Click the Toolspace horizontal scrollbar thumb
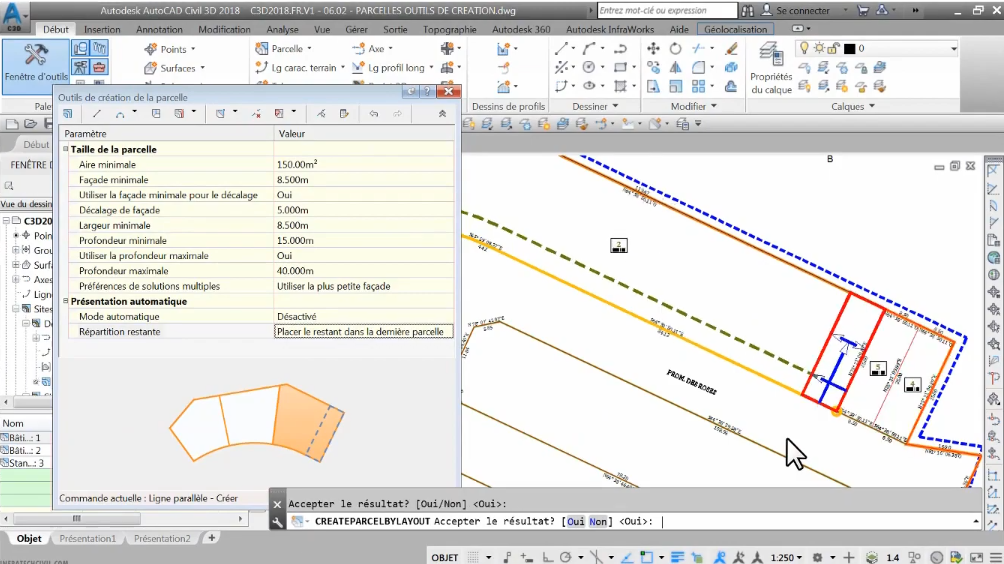The height and width of the screenshot is (564, 1004). [x=77, y=519]
